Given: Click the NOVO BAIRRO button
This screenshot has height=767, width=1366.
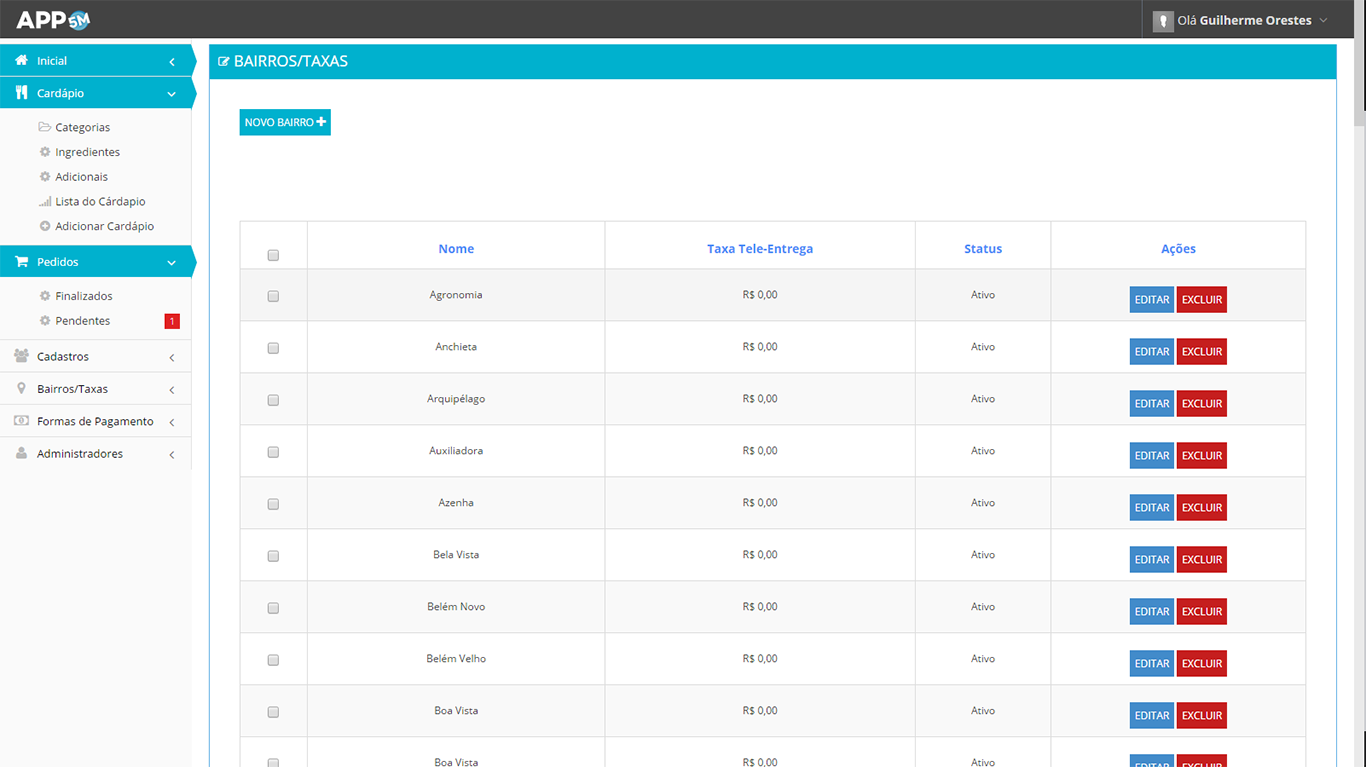Looking at the screenshot, I should [x=285, y=122].
